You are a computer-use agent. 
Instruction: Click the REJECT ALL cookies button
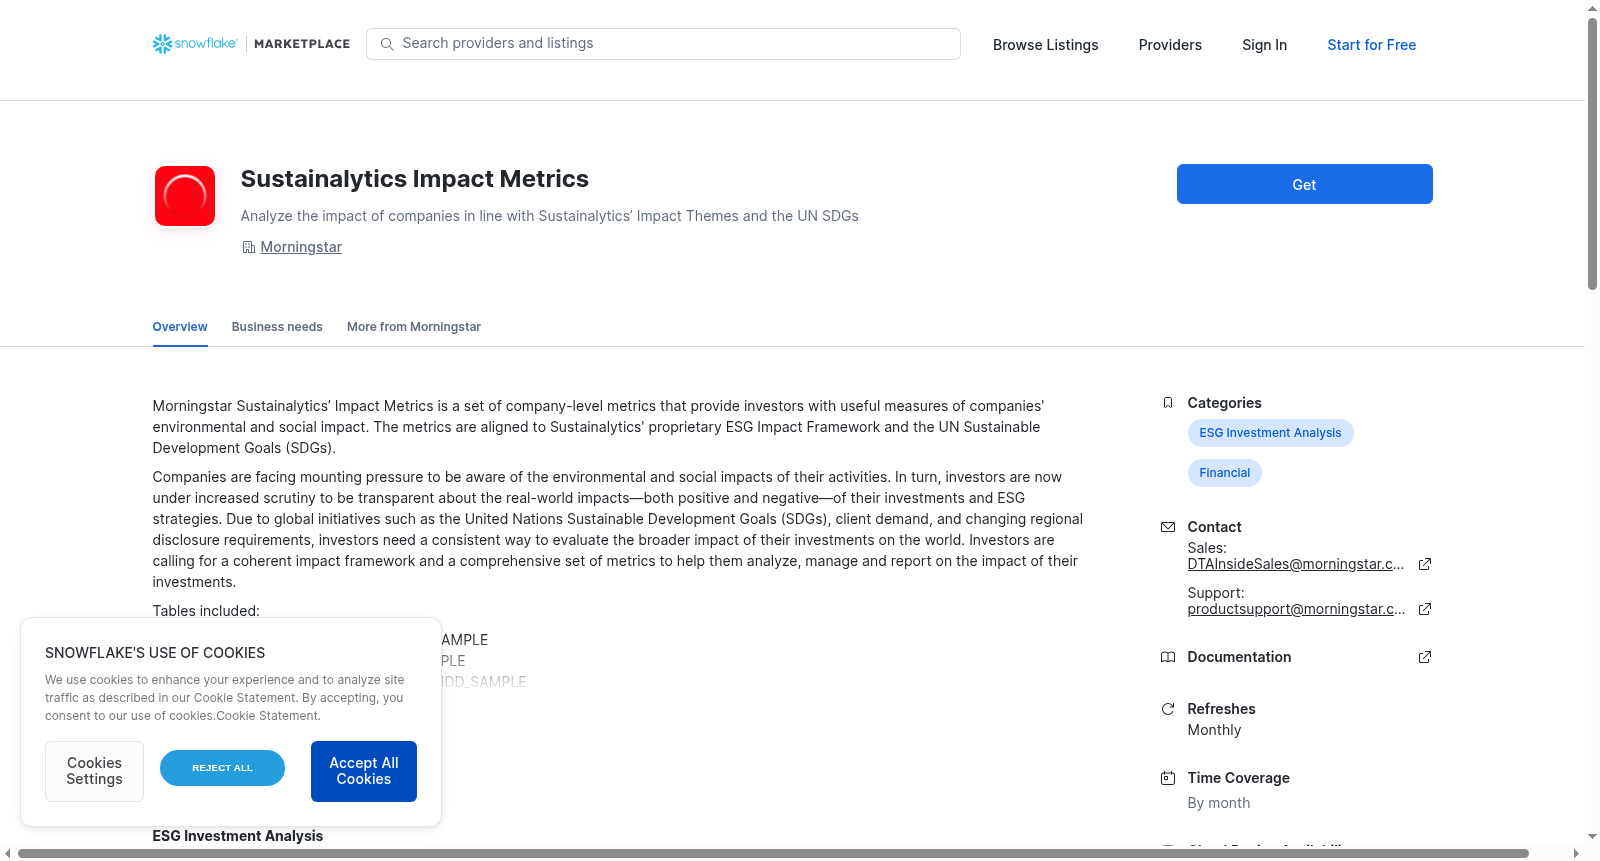click(x=222, y=768)
